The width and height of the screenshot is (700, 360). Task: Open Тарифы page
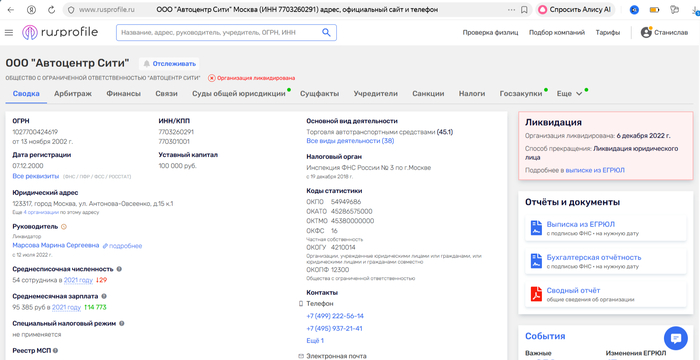coord(608,32)
